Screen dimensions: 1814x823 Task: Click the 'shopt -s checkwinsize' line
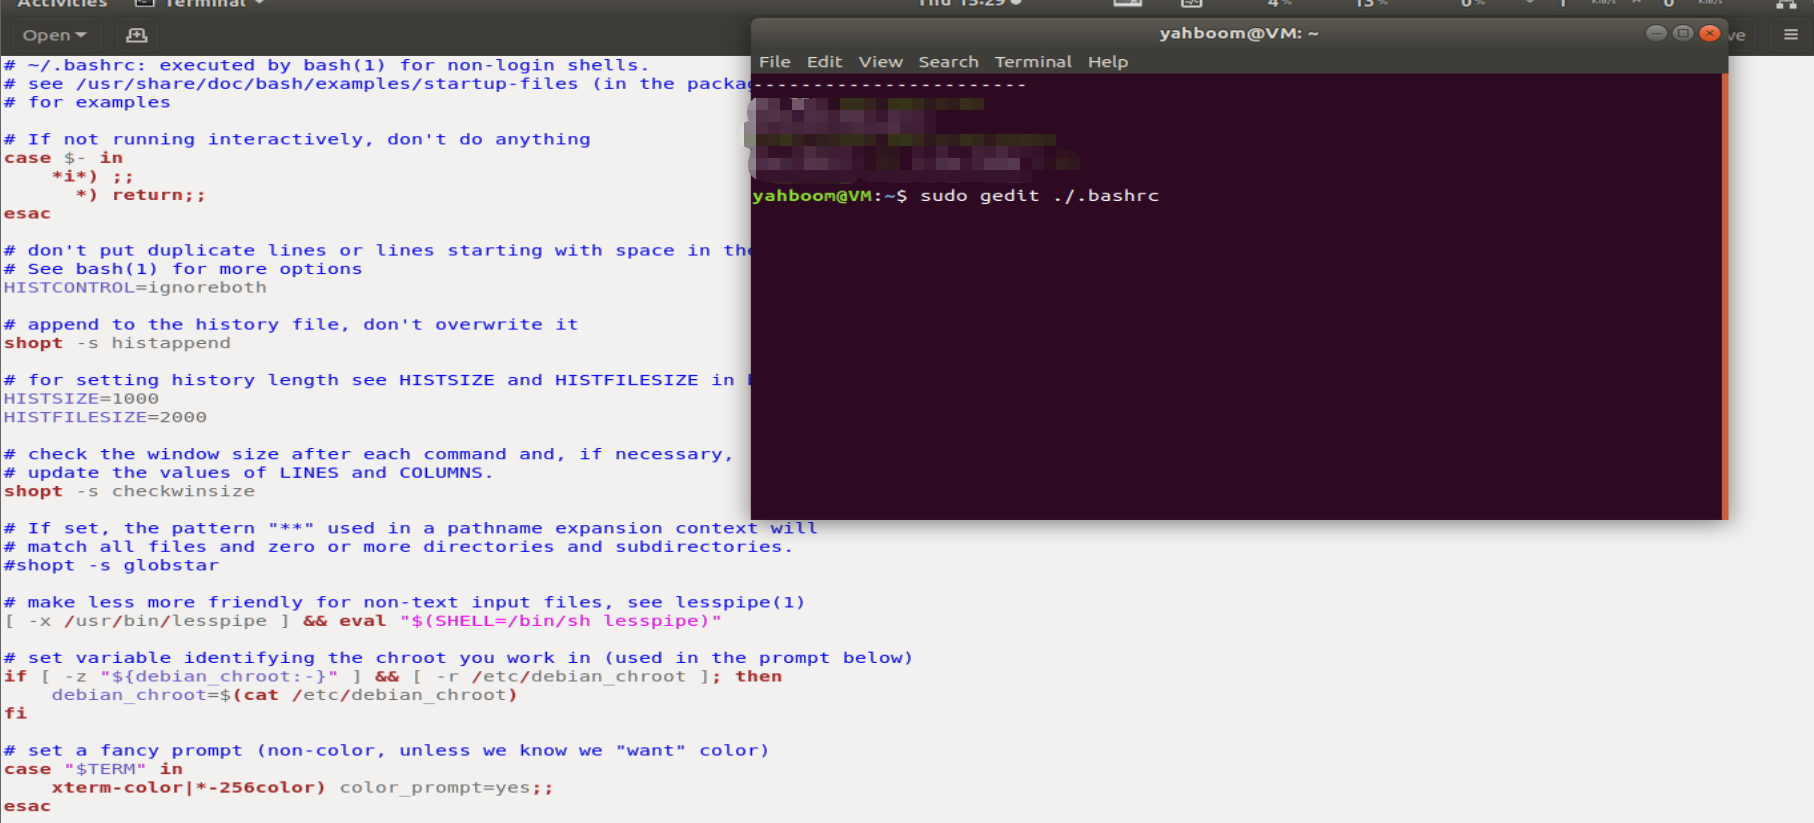coord(129,491)
